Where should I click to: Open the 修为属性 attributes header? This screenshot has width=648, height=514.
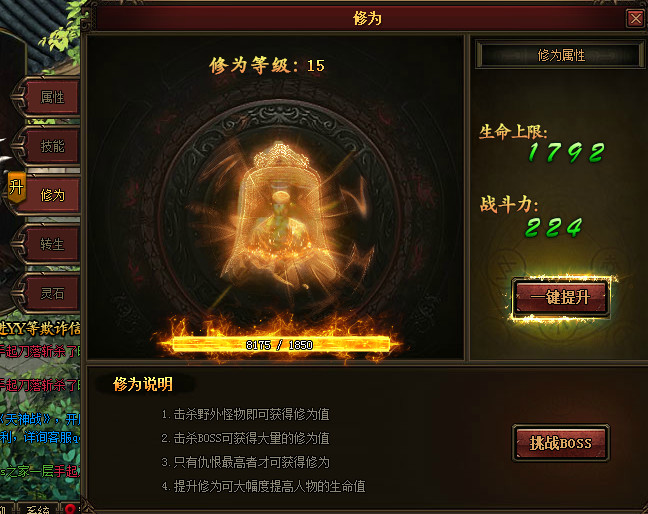click(560, 55)
